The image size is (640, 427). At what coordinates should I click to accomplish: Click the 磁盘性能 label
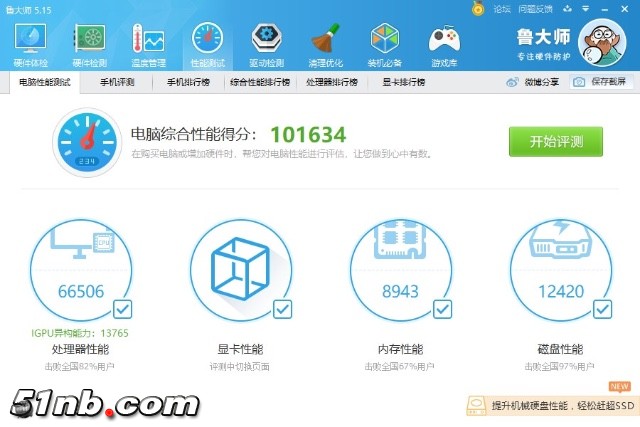560,349
